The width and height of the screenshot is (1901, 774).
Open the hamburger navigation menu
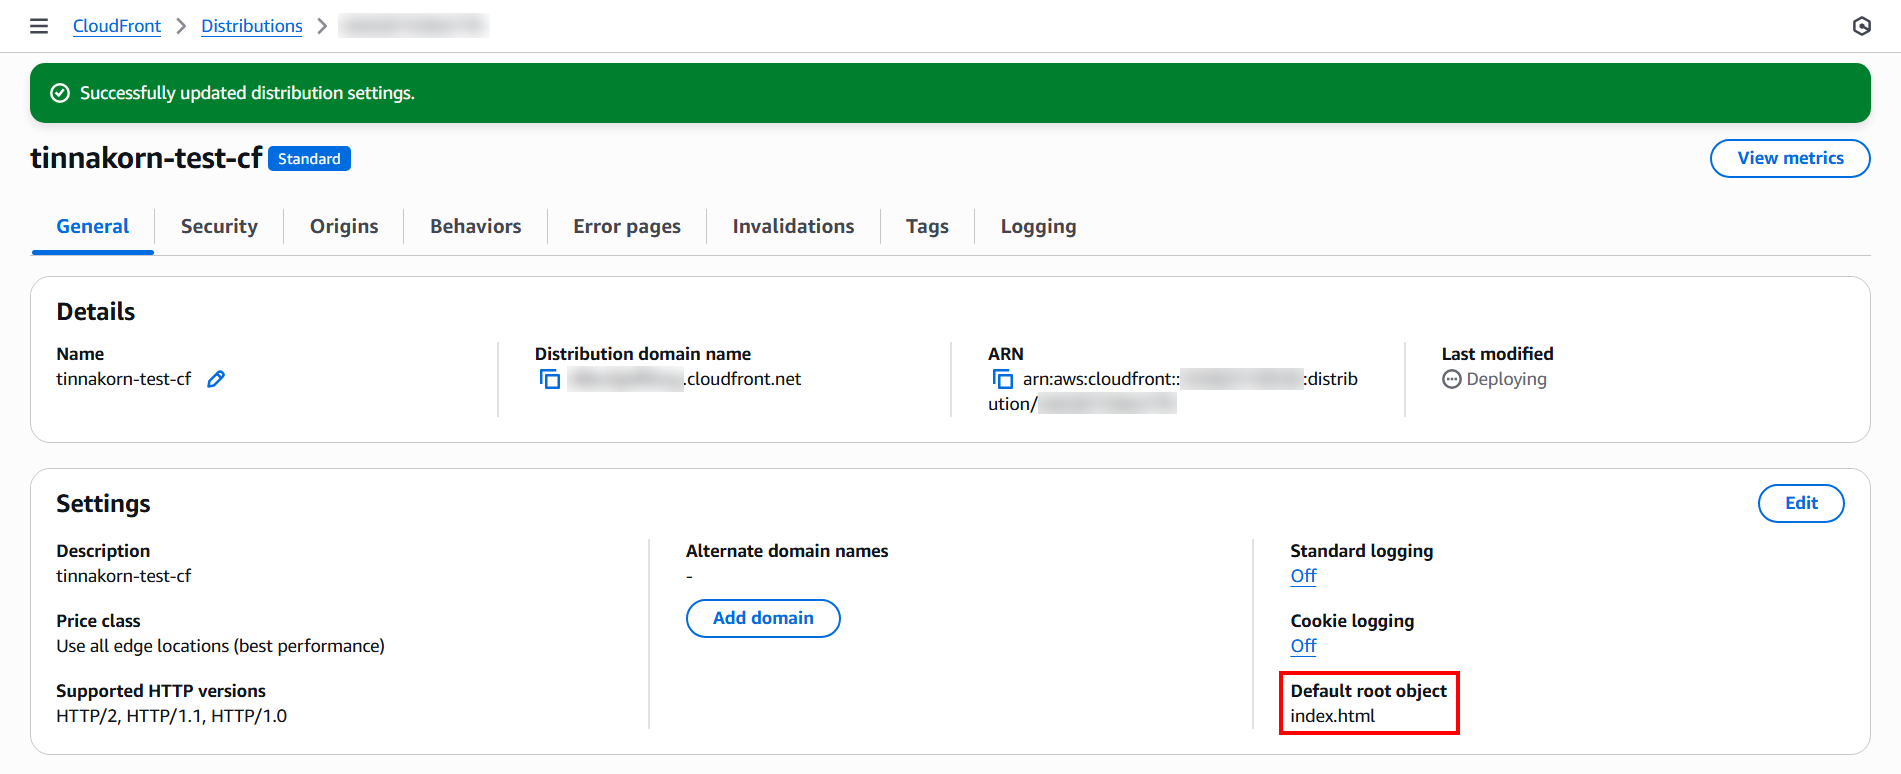coord(39,26)
